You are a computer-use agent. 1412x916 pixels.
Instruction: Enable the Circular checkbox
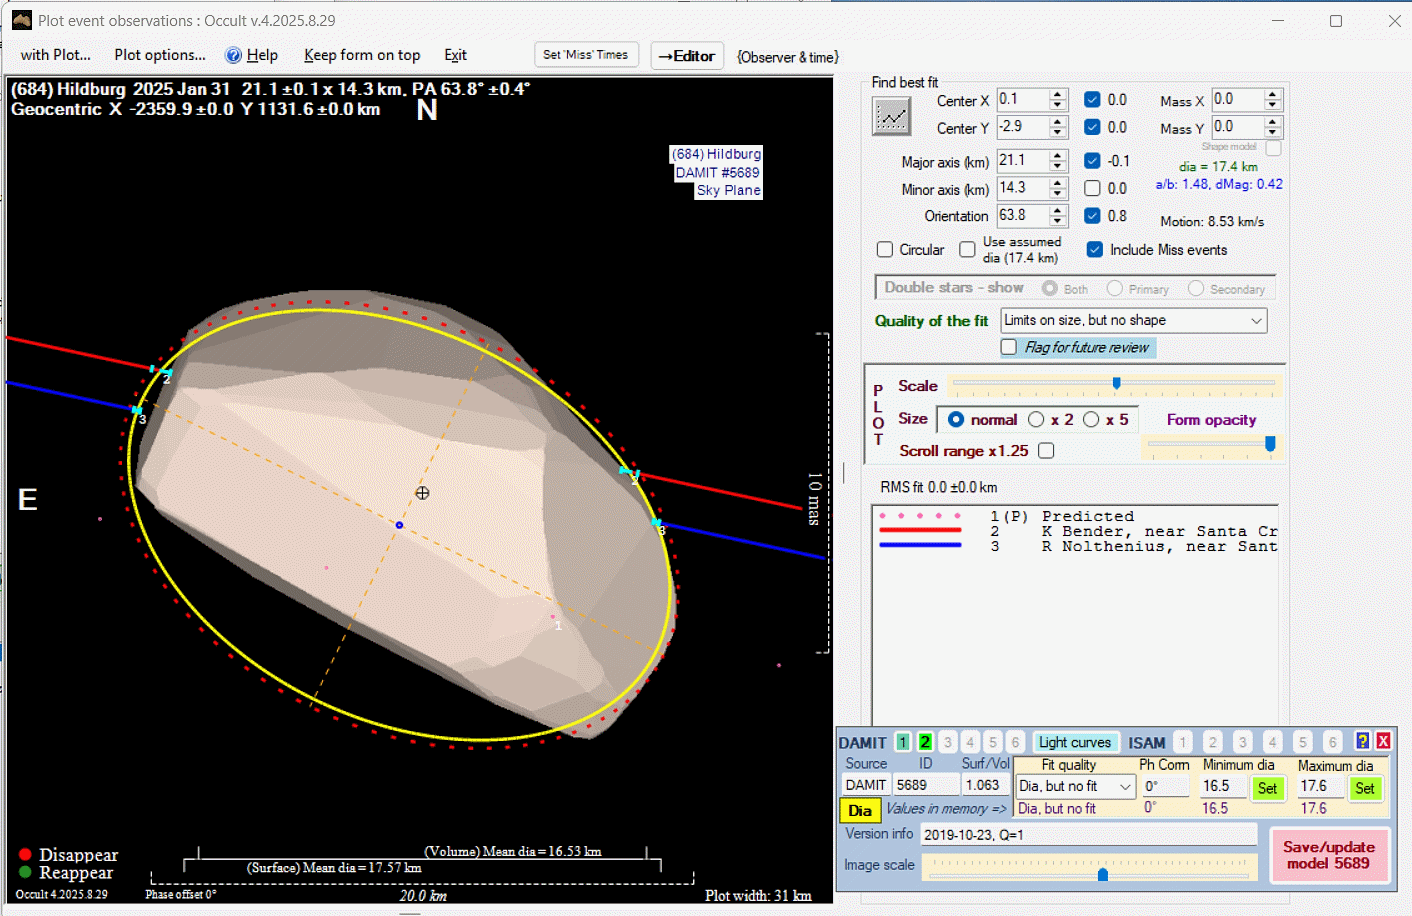[x=885, y=250]
